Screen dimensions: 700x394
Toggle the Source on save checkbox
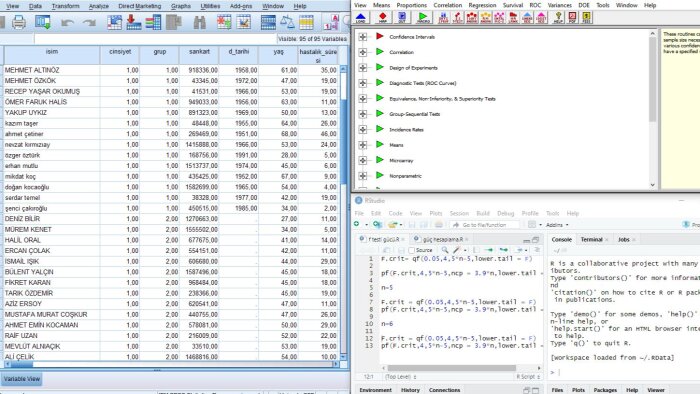[x=412, y=250]
